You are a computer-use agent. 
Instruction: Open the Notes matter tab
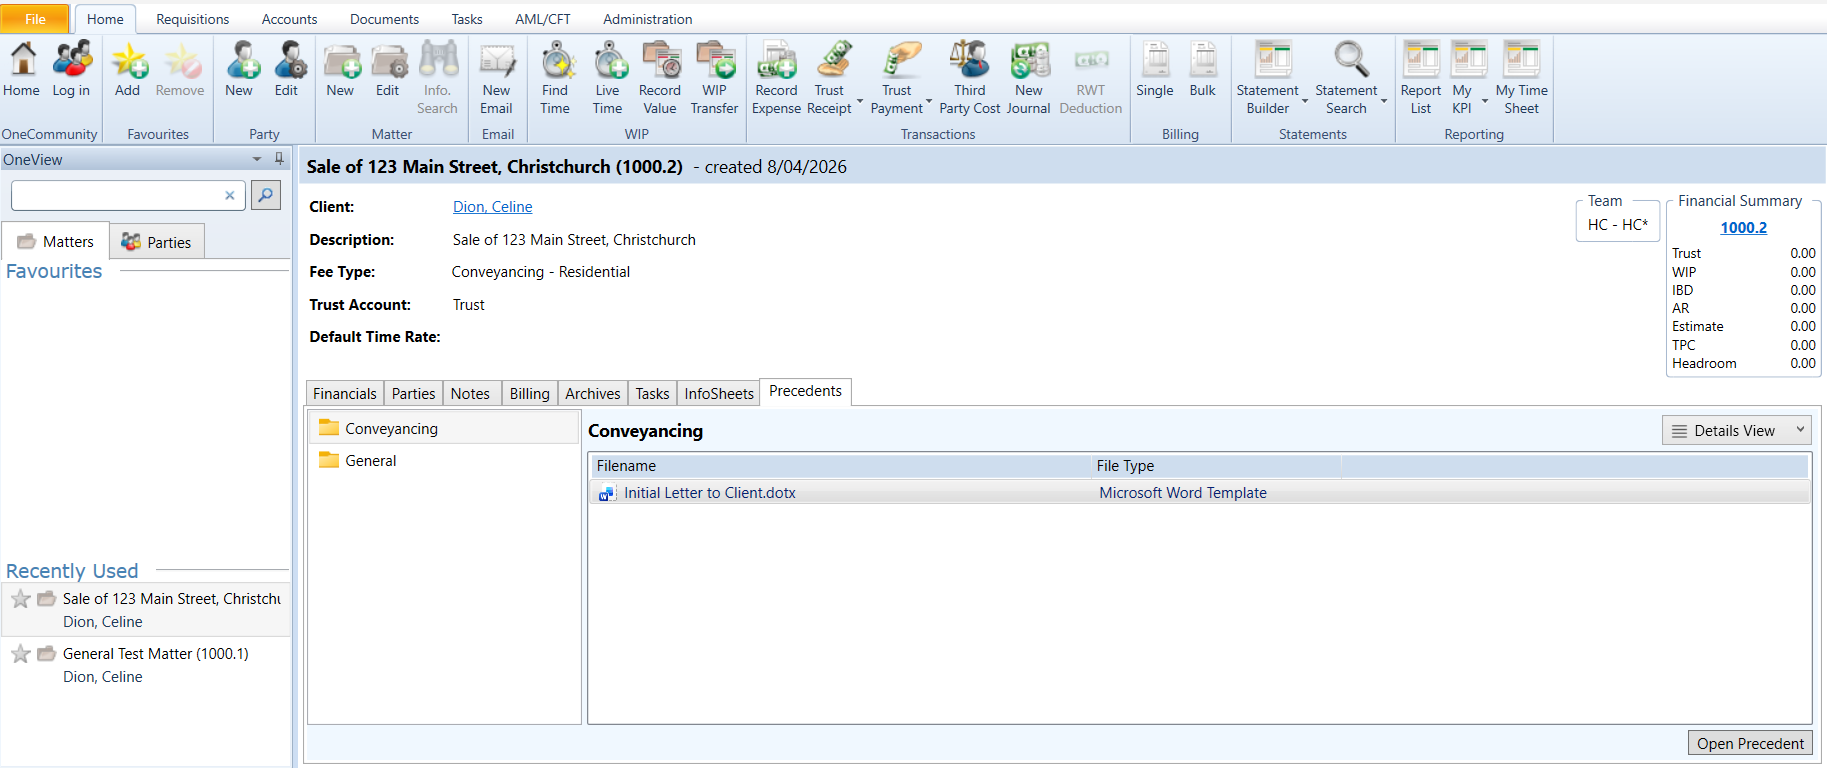point(470,394)
